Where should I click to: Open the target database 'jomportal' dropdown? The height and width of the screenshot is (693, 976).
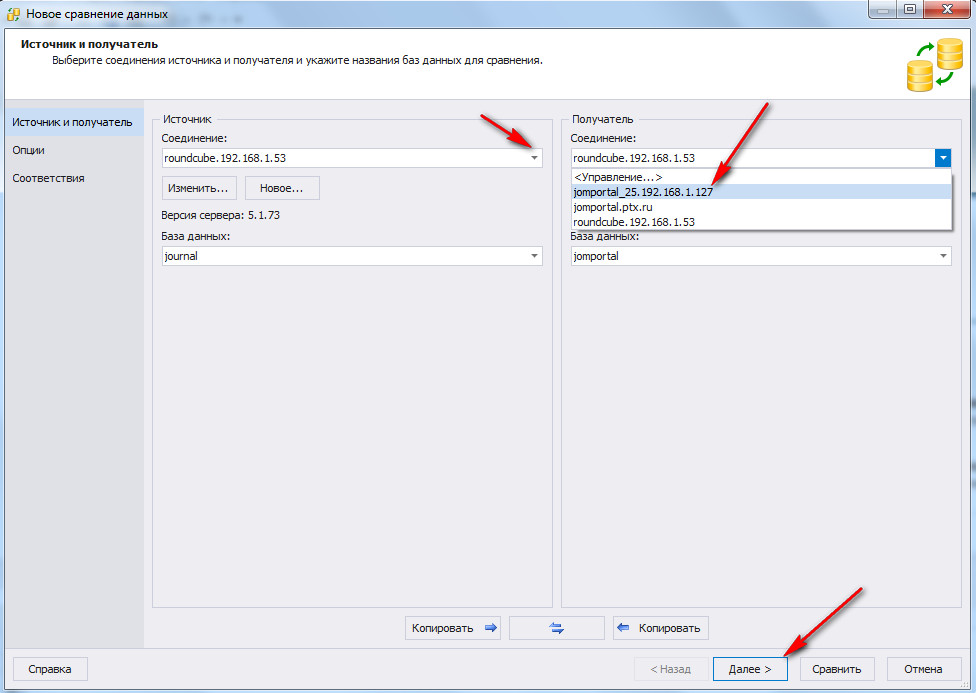pos(942,256)
